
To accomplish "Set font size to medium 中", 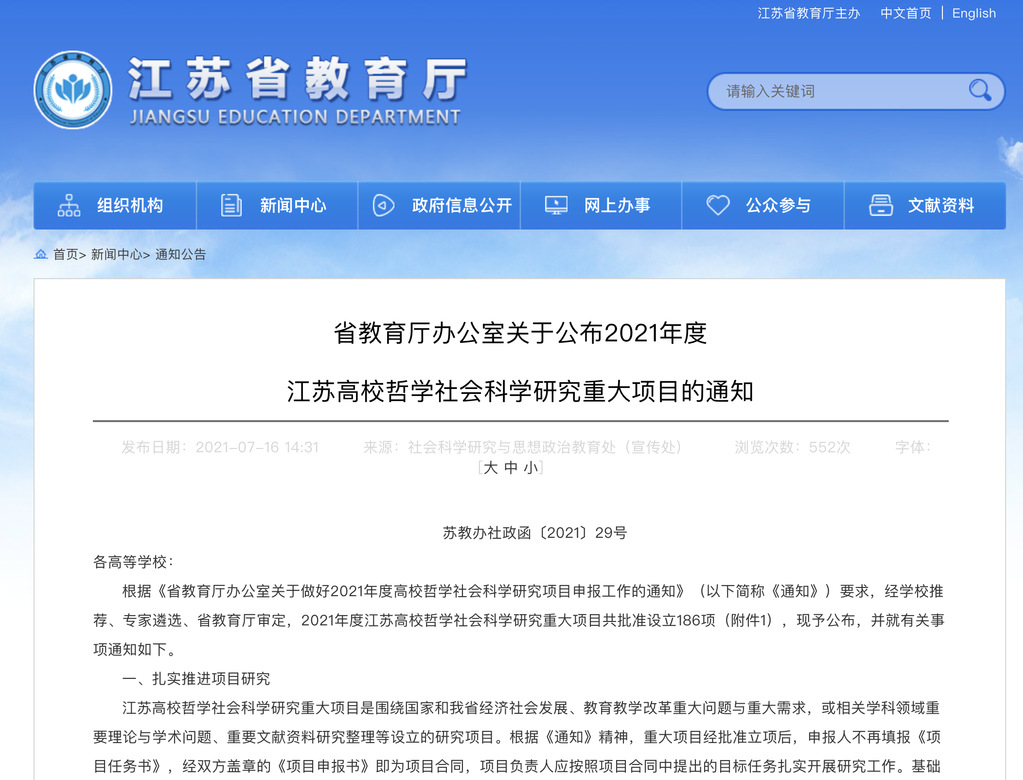I will coord(510,467).
